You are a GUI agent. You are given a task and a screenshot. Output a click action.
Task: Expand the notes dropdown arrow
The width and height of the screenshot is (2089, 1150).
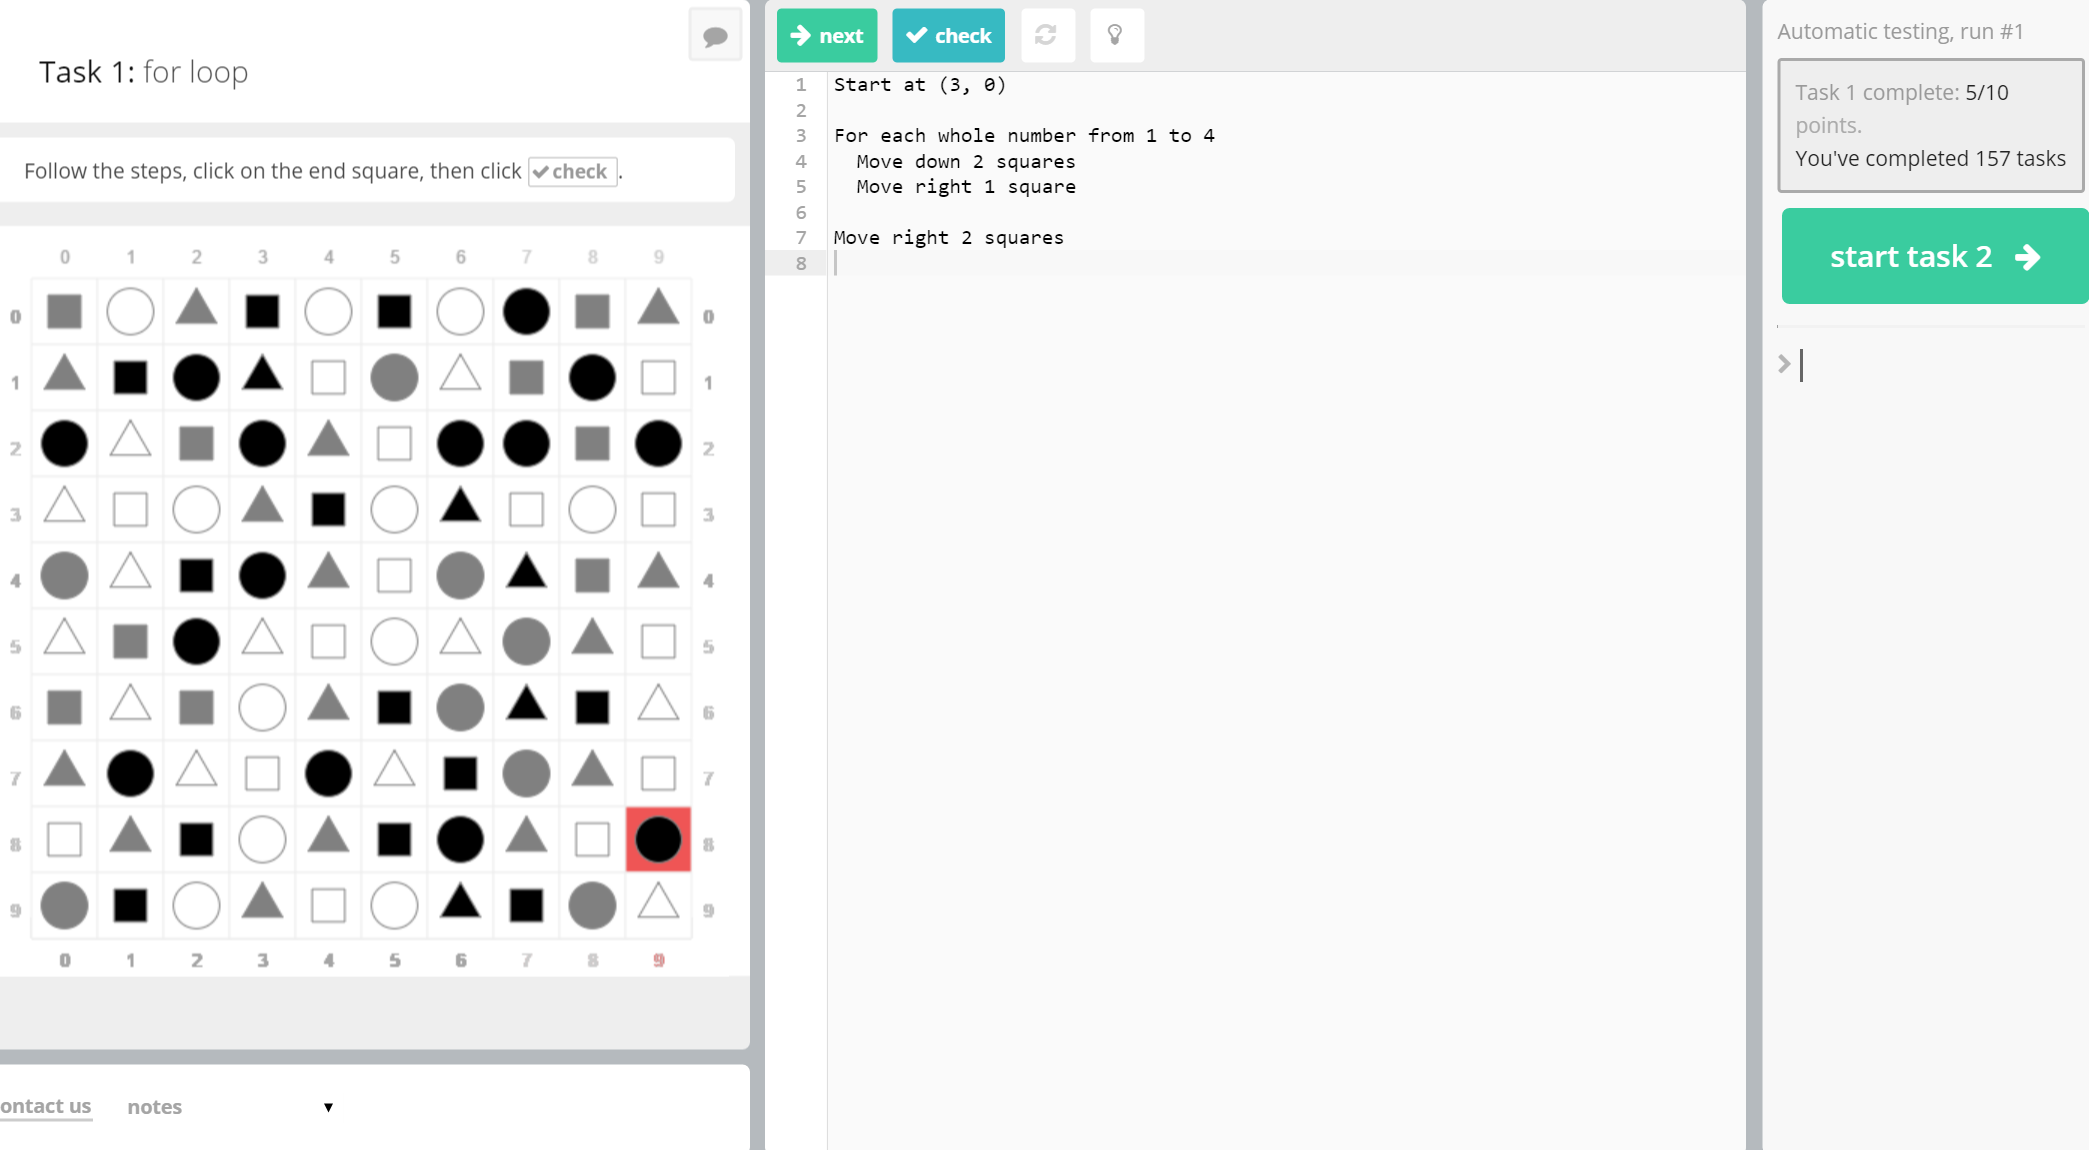328,1107
